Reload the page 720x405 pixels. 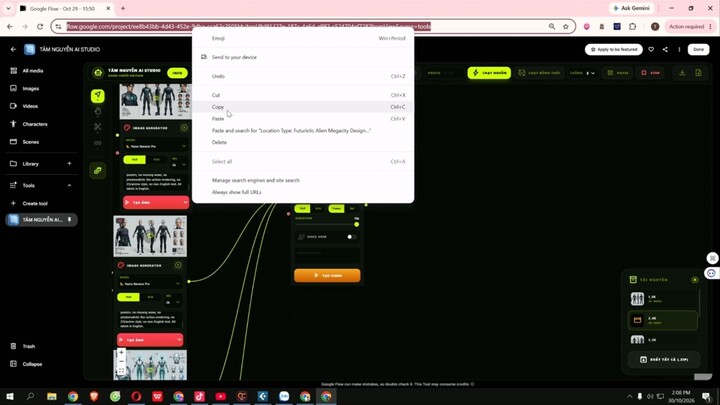tap(40, 27)
